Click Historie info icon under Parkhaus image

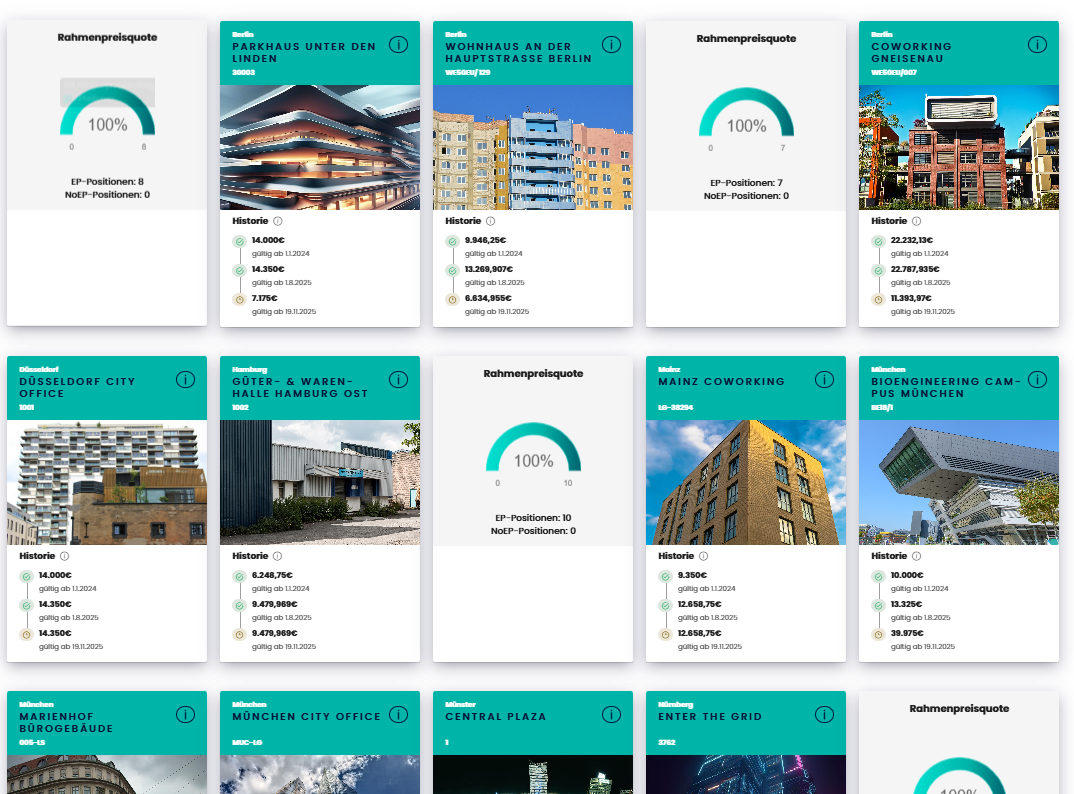pyautogui.click(x=278, y=221)
